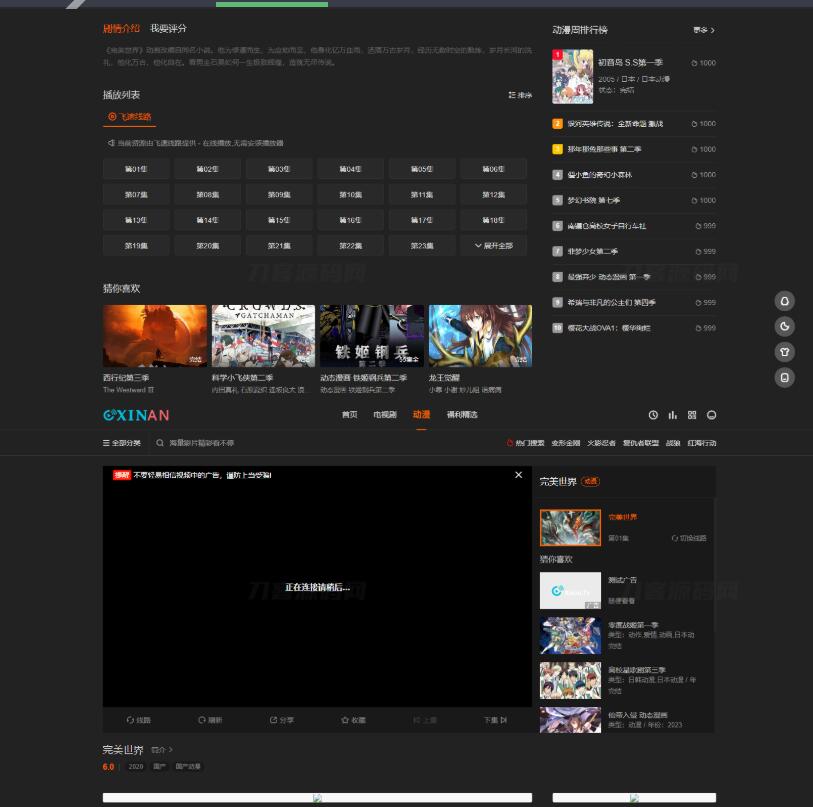The image size is (813, 807).
Task: Switch to the 我要评分 tab
Action: click(x=168, y=29)
